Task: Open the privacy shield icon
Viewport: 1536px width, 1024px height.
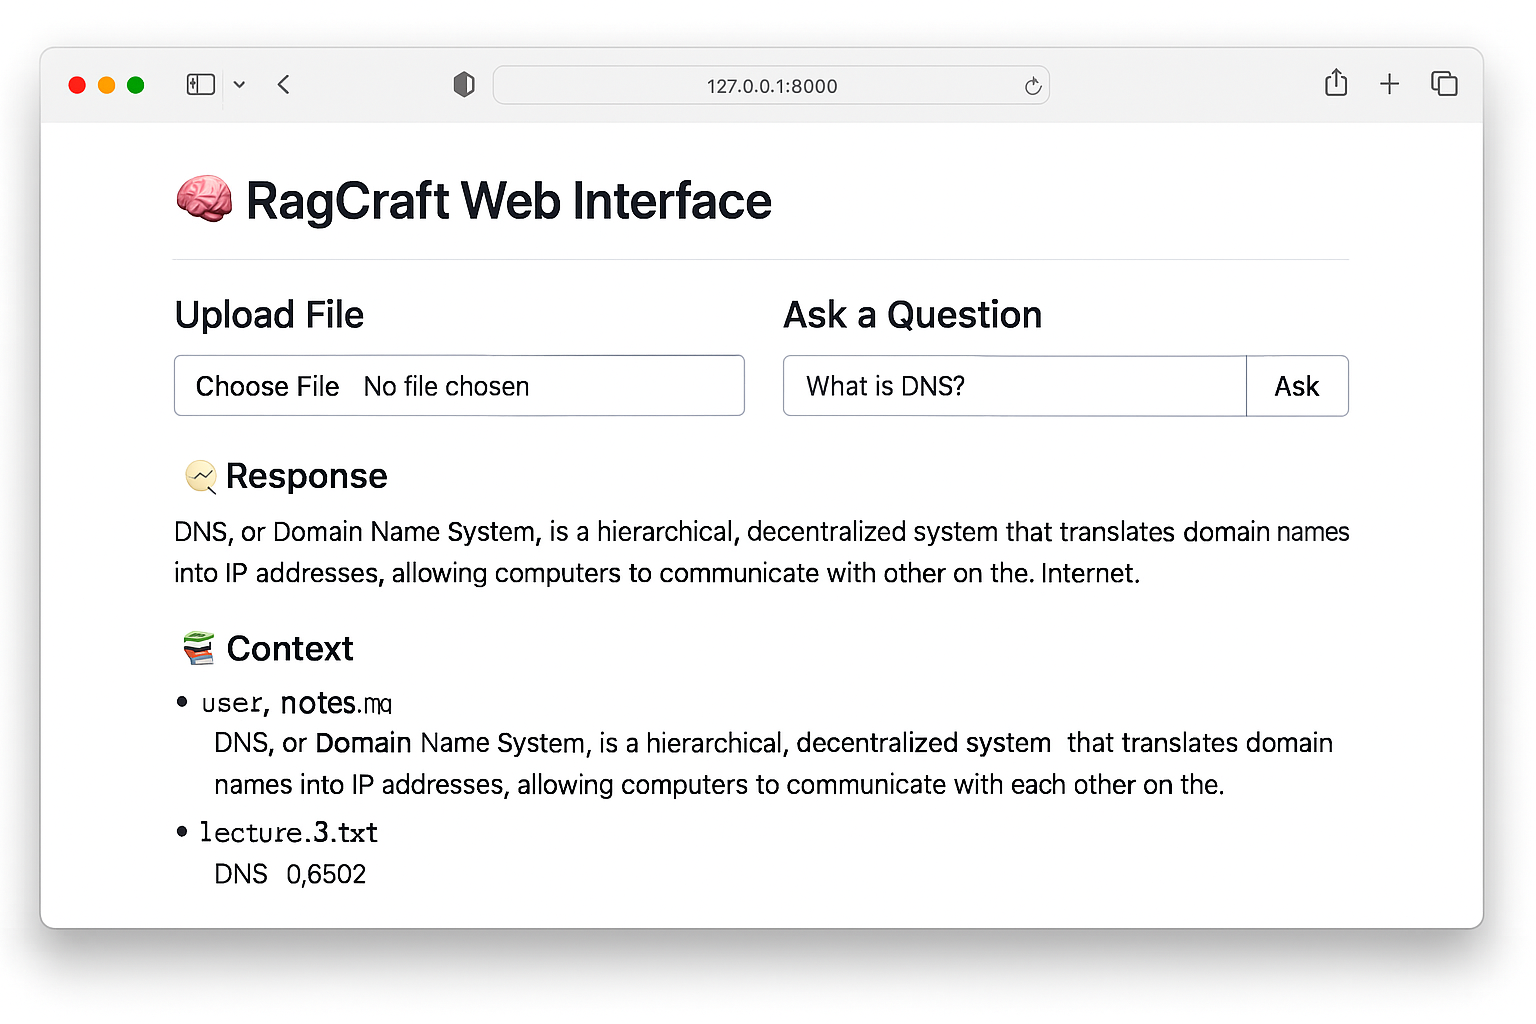Action: click(x=464, y=85)
